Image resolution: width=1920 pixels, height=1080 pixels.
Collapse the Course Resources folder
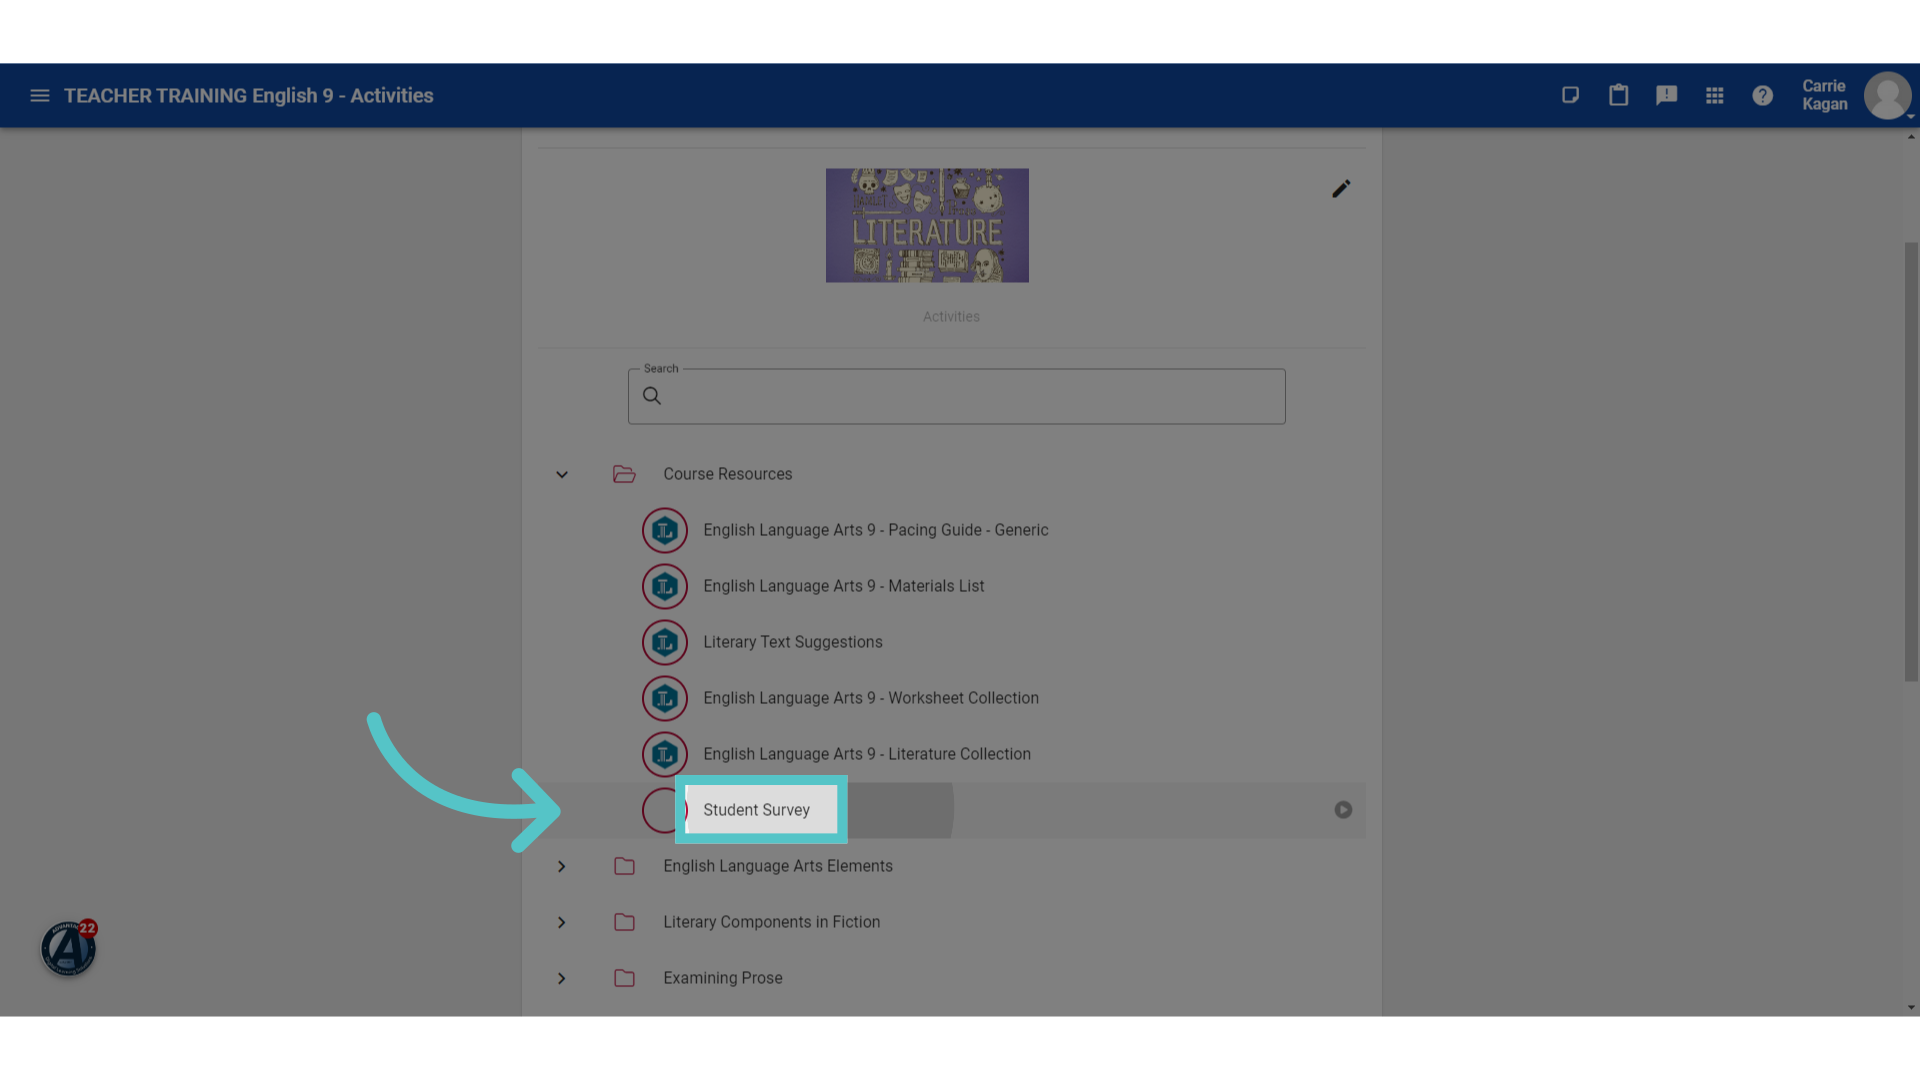(x=562, y=475)
